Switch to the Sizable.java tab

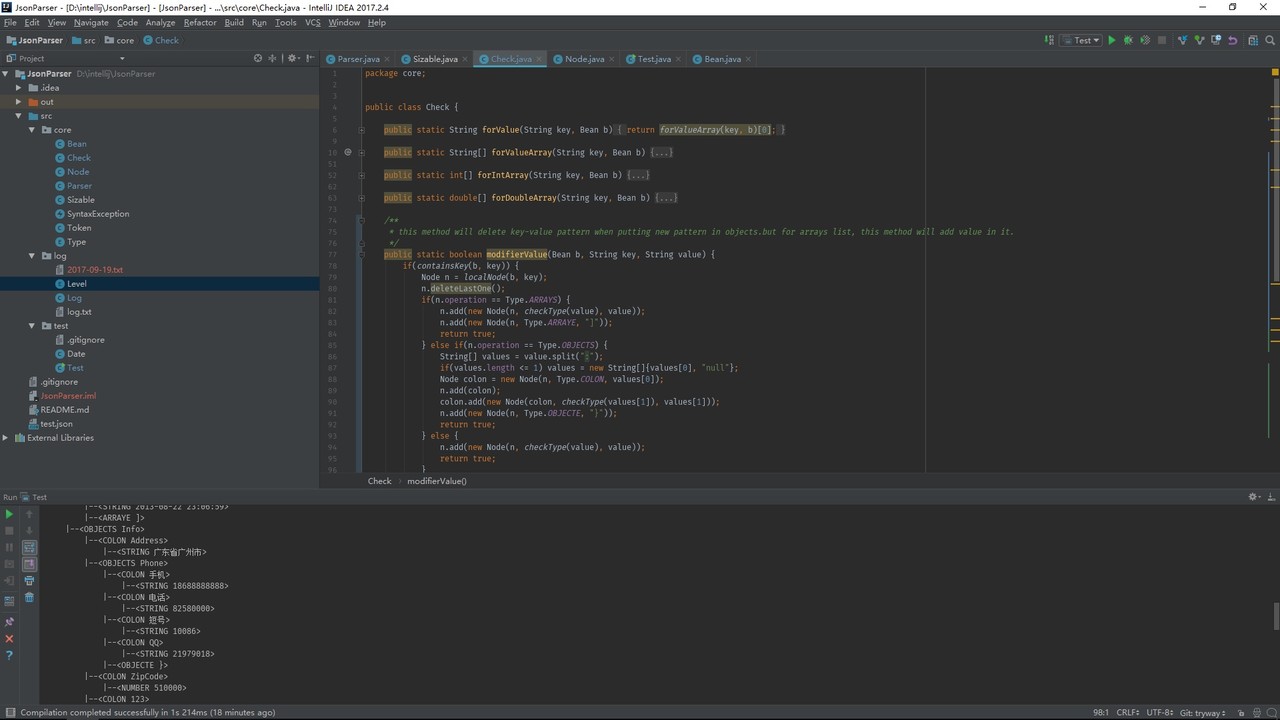click(x=435, y=59)
